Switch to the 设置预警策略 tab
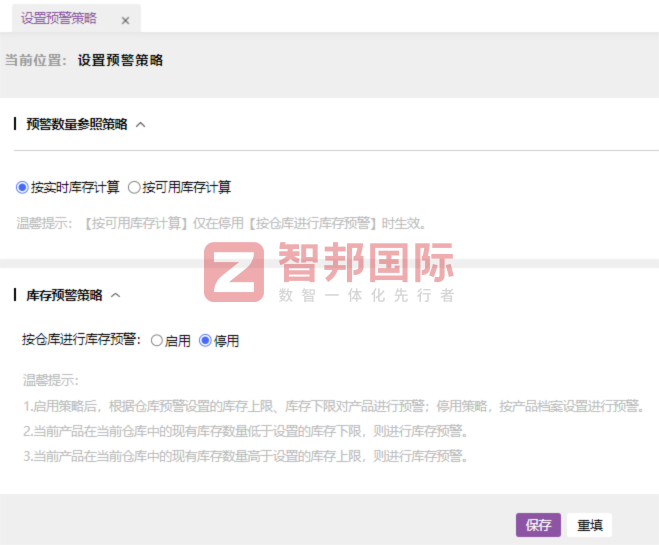Image resolution: width=659 pixels, height=545 pixels. pos(58,19)
